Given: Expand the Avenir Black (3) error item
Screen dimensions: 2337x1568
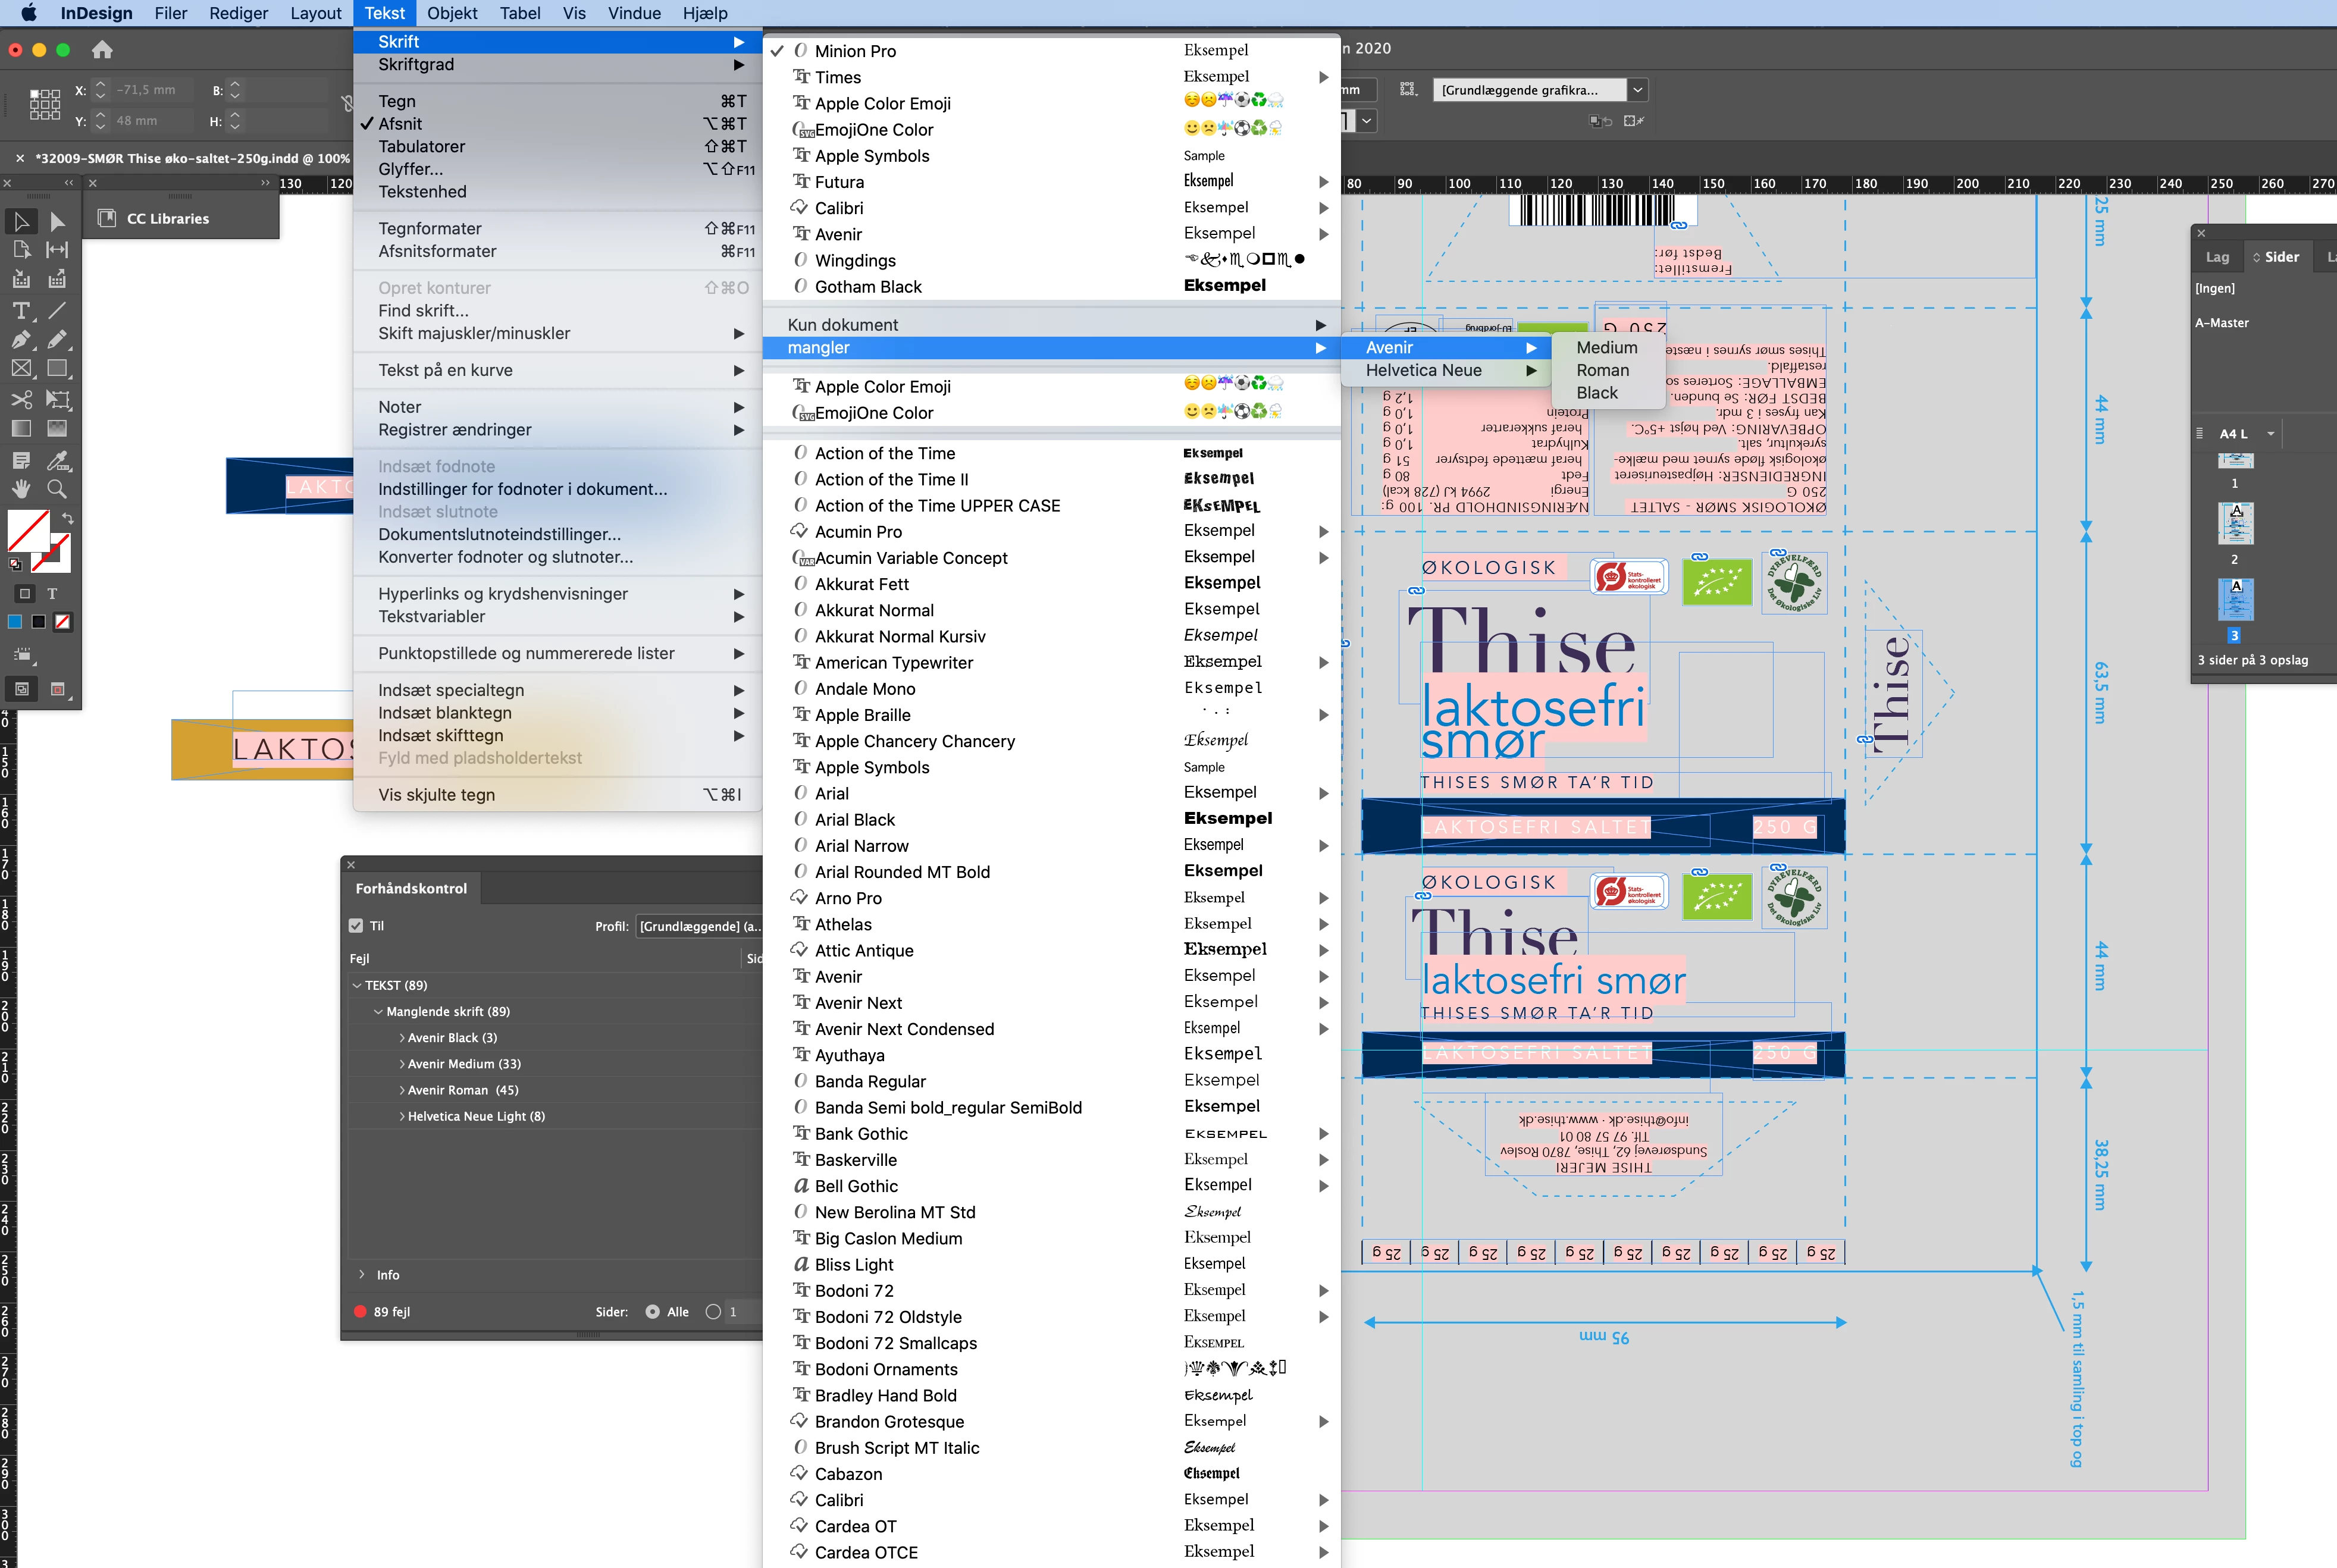Looking at the screenshot, I should (402, 1038).
